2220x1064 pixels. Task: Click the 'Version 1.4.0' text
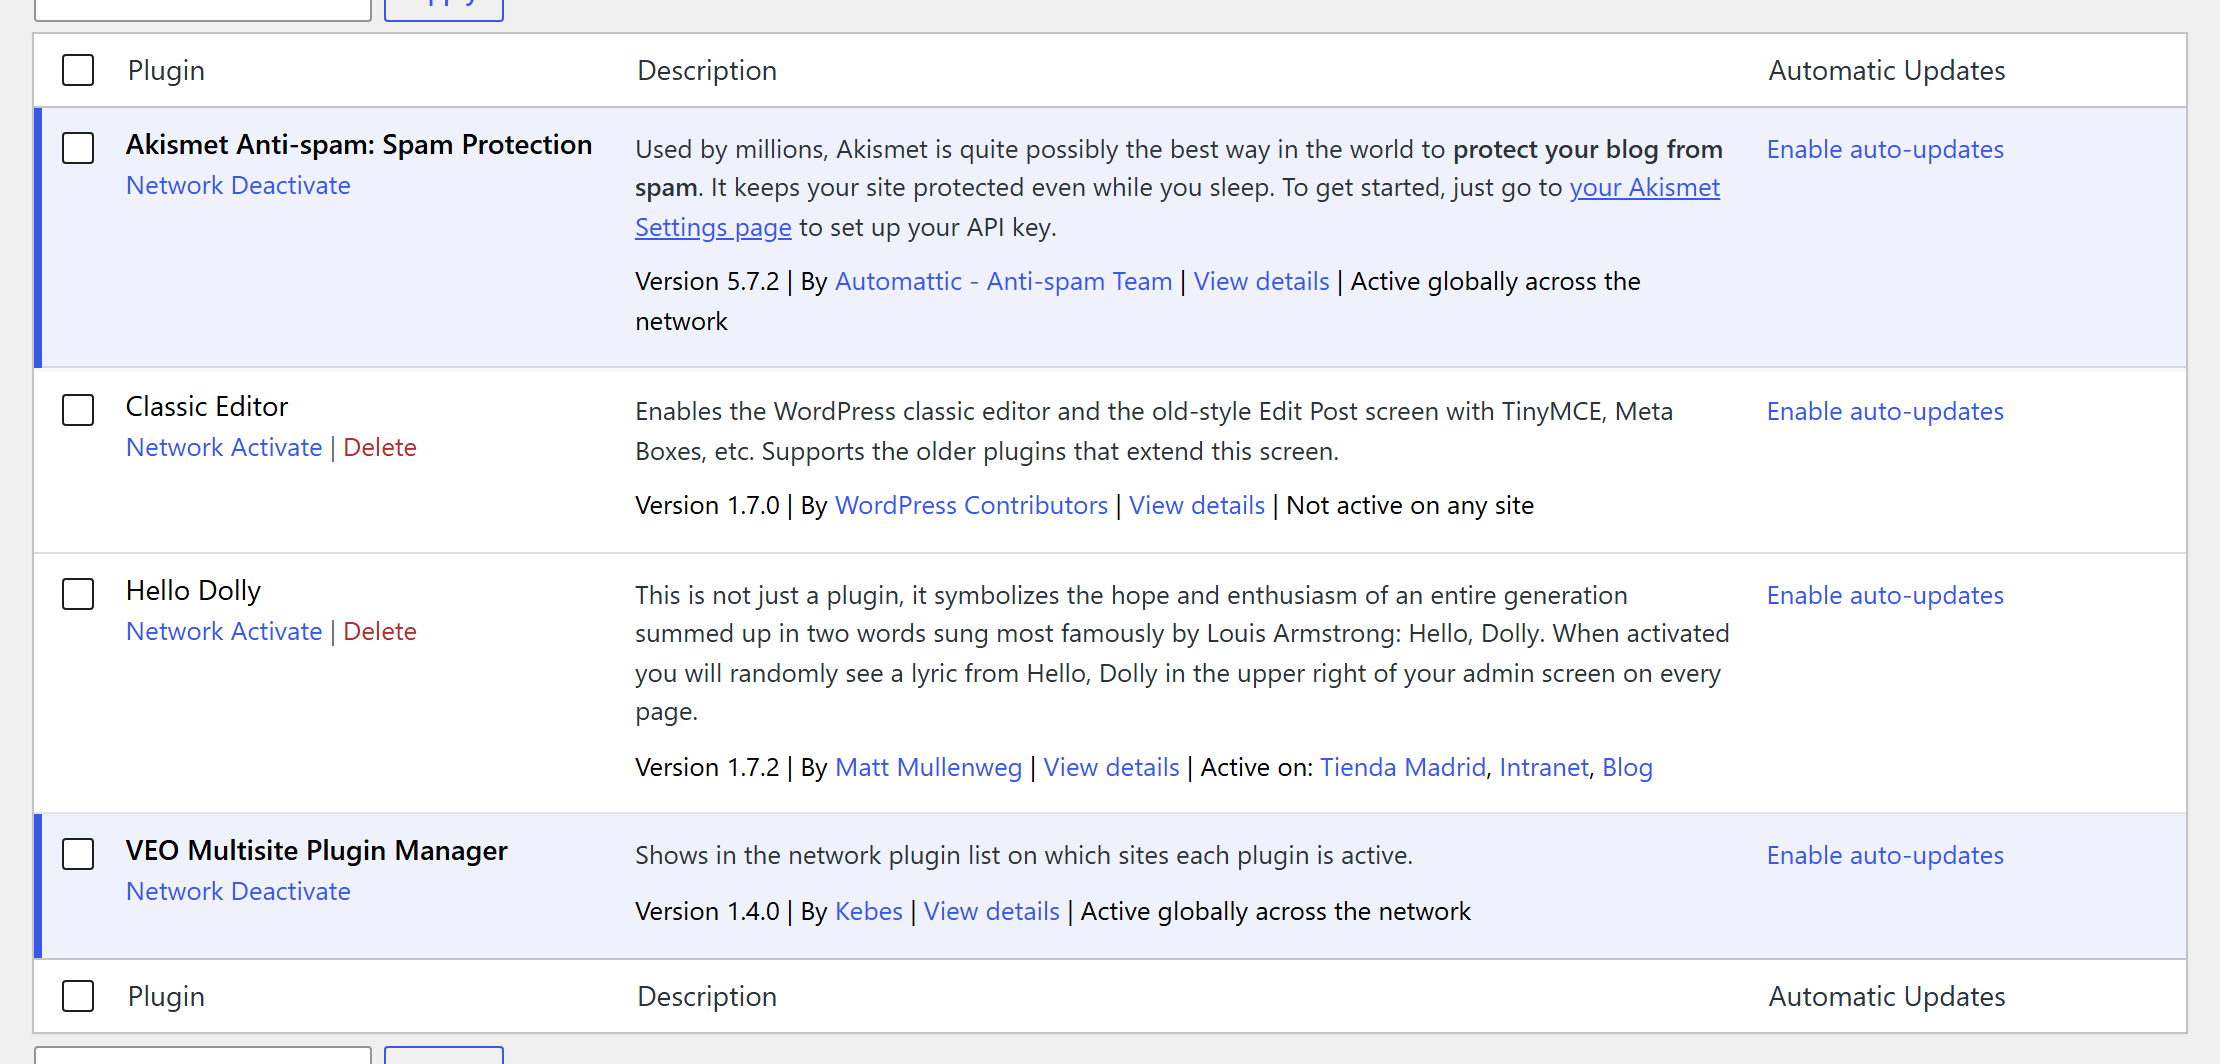coord(707,912)
